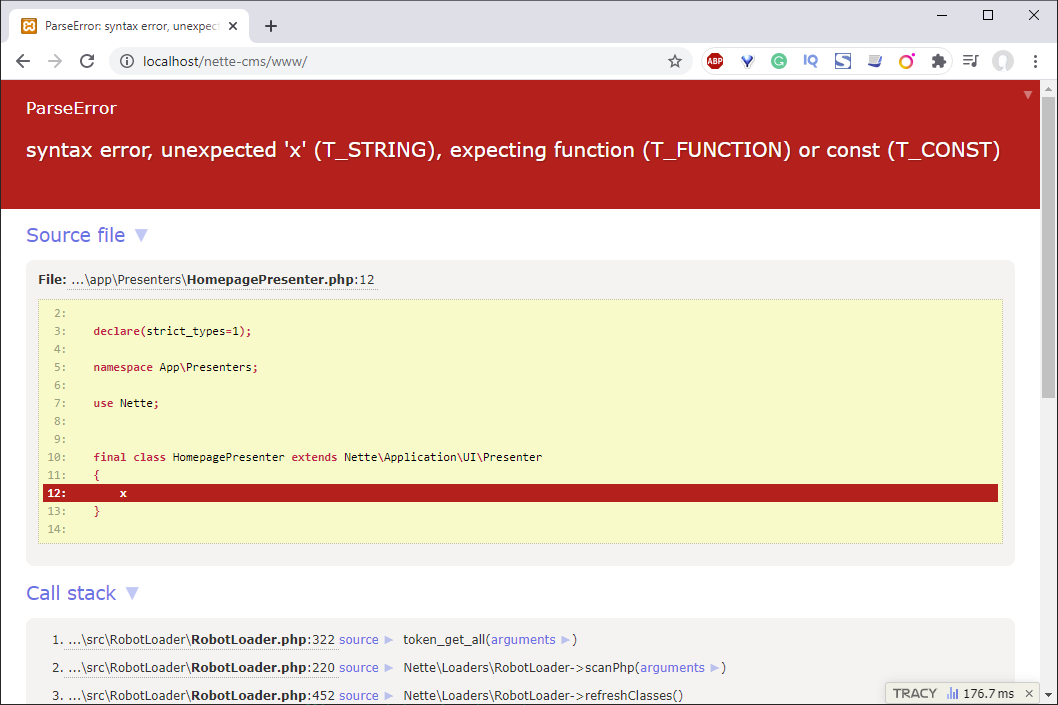Click the Tracy debug bar timing panel

(x=980, y=693)
